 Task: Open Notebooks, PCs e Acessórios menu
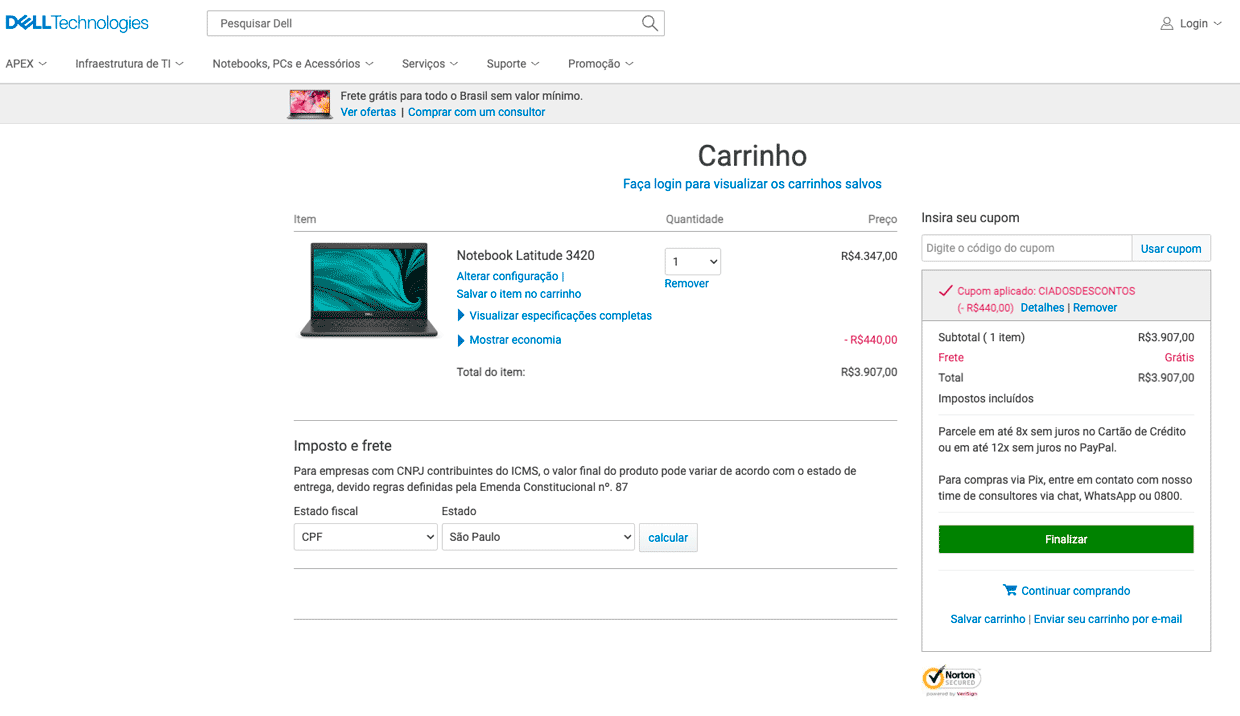pos(293,64)
